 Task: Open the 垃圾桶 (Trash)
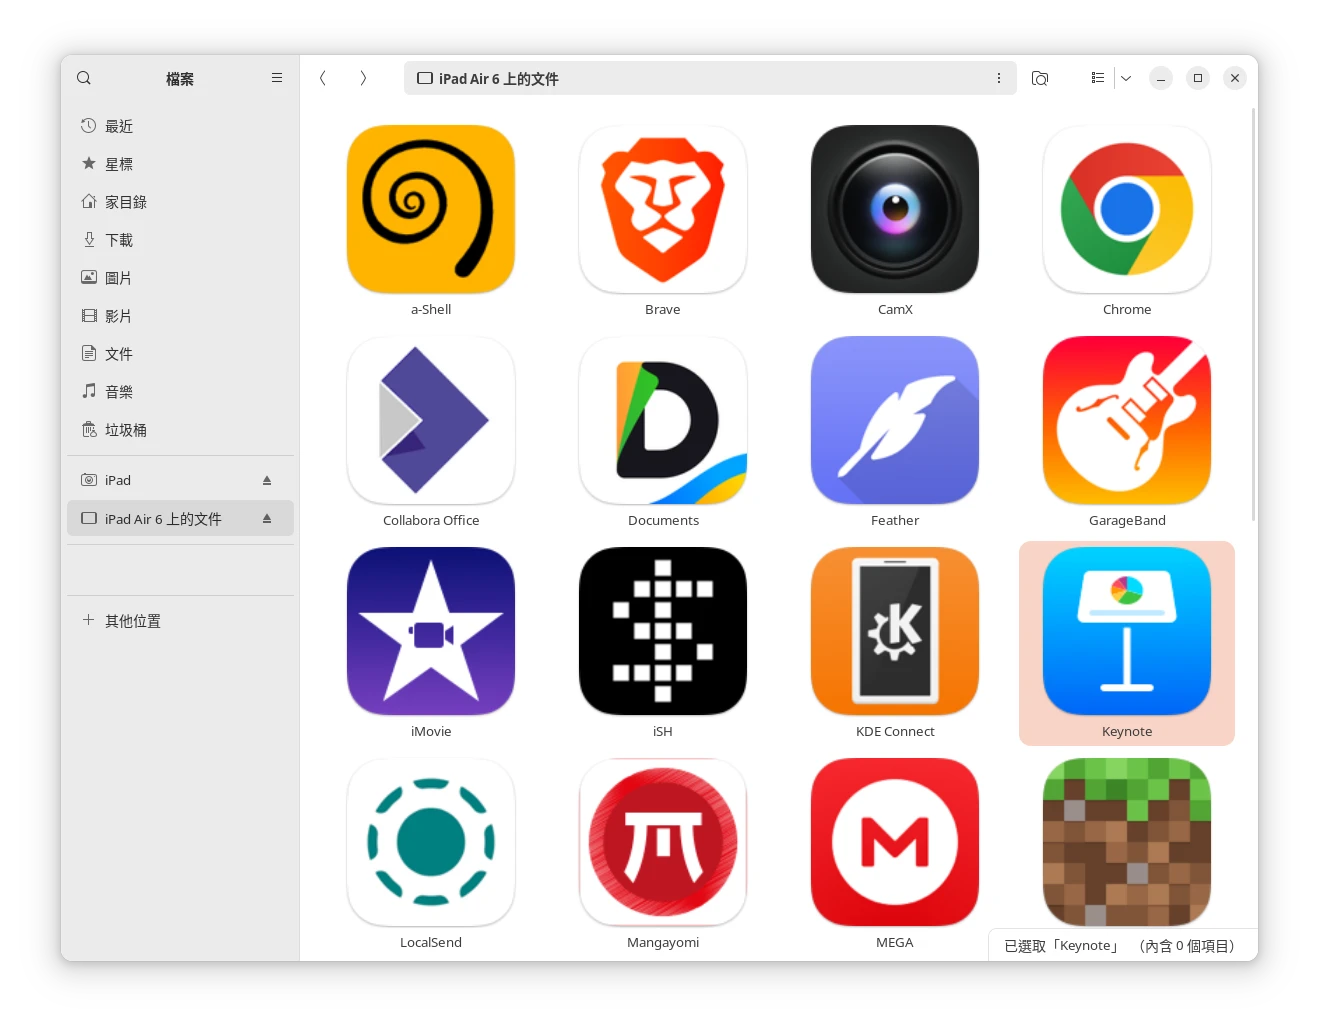pos(180,430)
